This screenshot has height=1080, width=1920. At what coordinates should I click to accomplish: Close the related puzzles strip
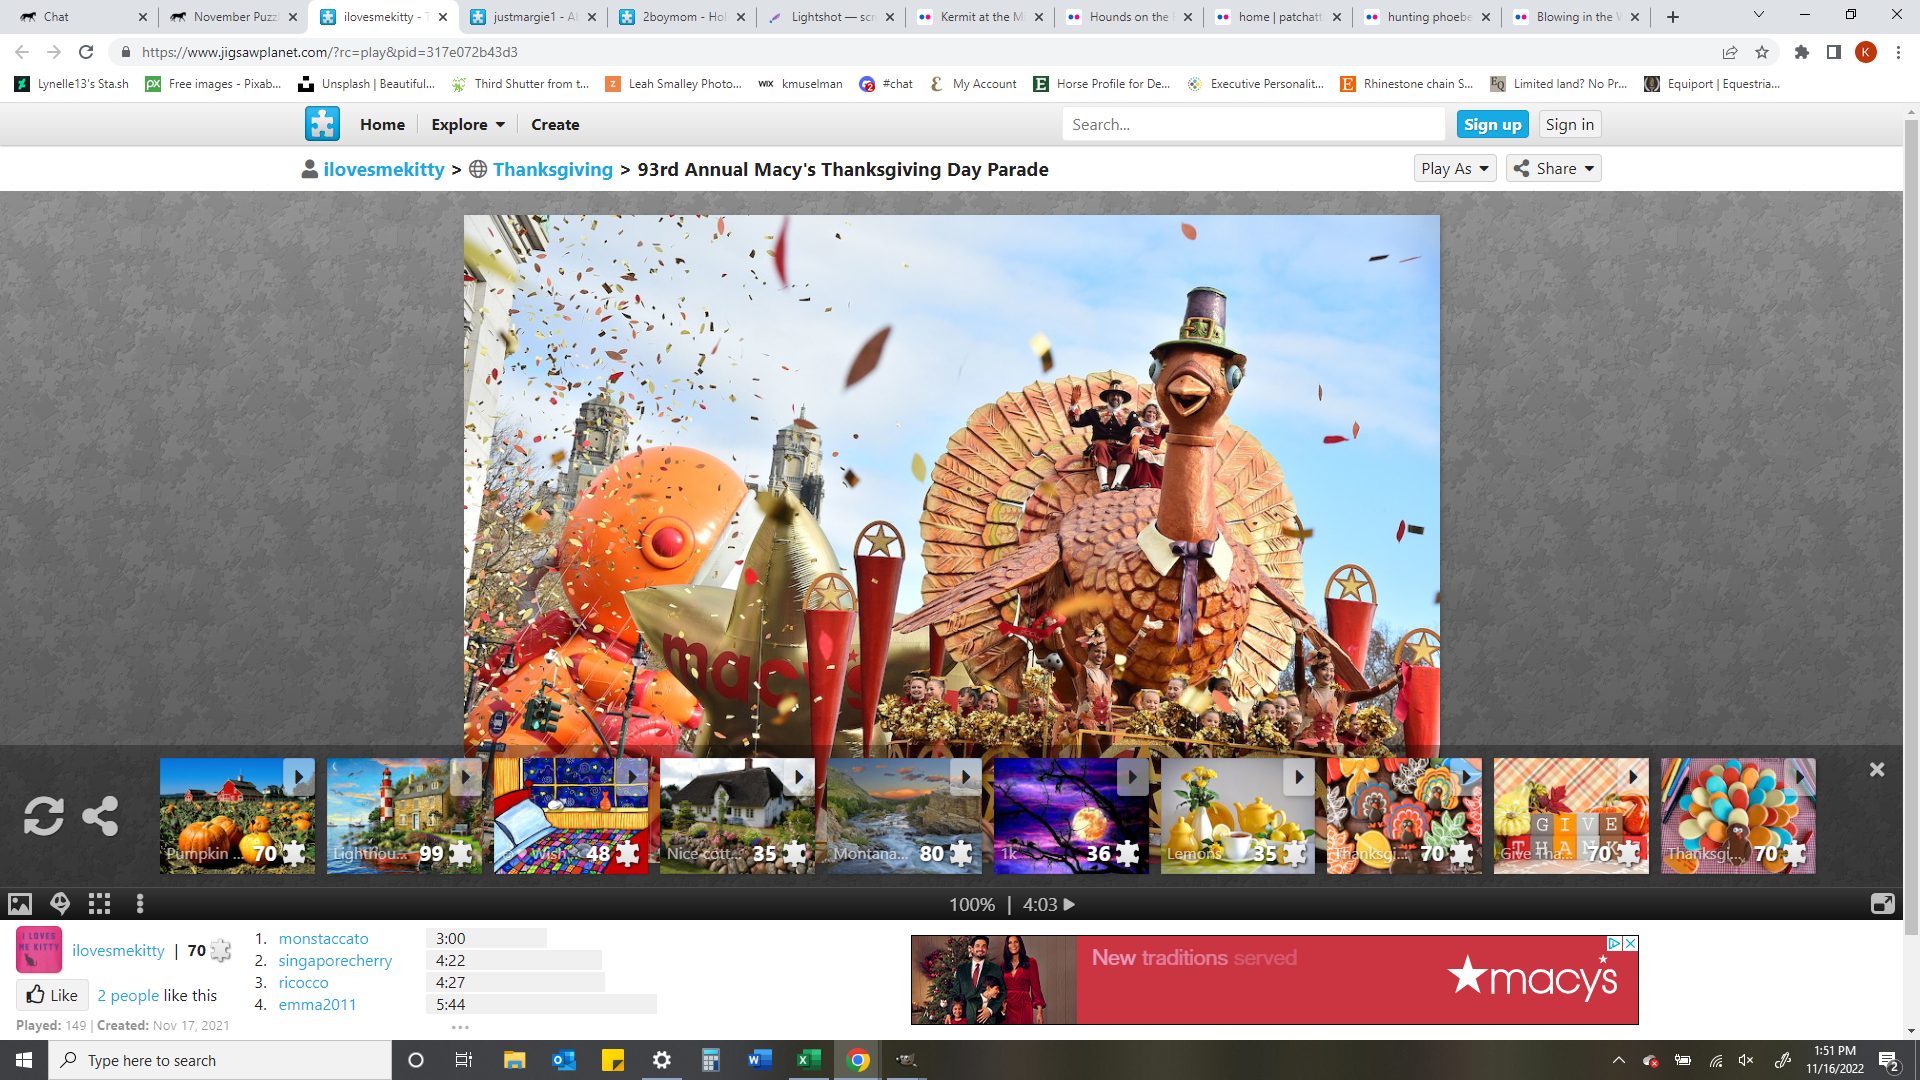pyautogui.click(x=1877, y=770)
